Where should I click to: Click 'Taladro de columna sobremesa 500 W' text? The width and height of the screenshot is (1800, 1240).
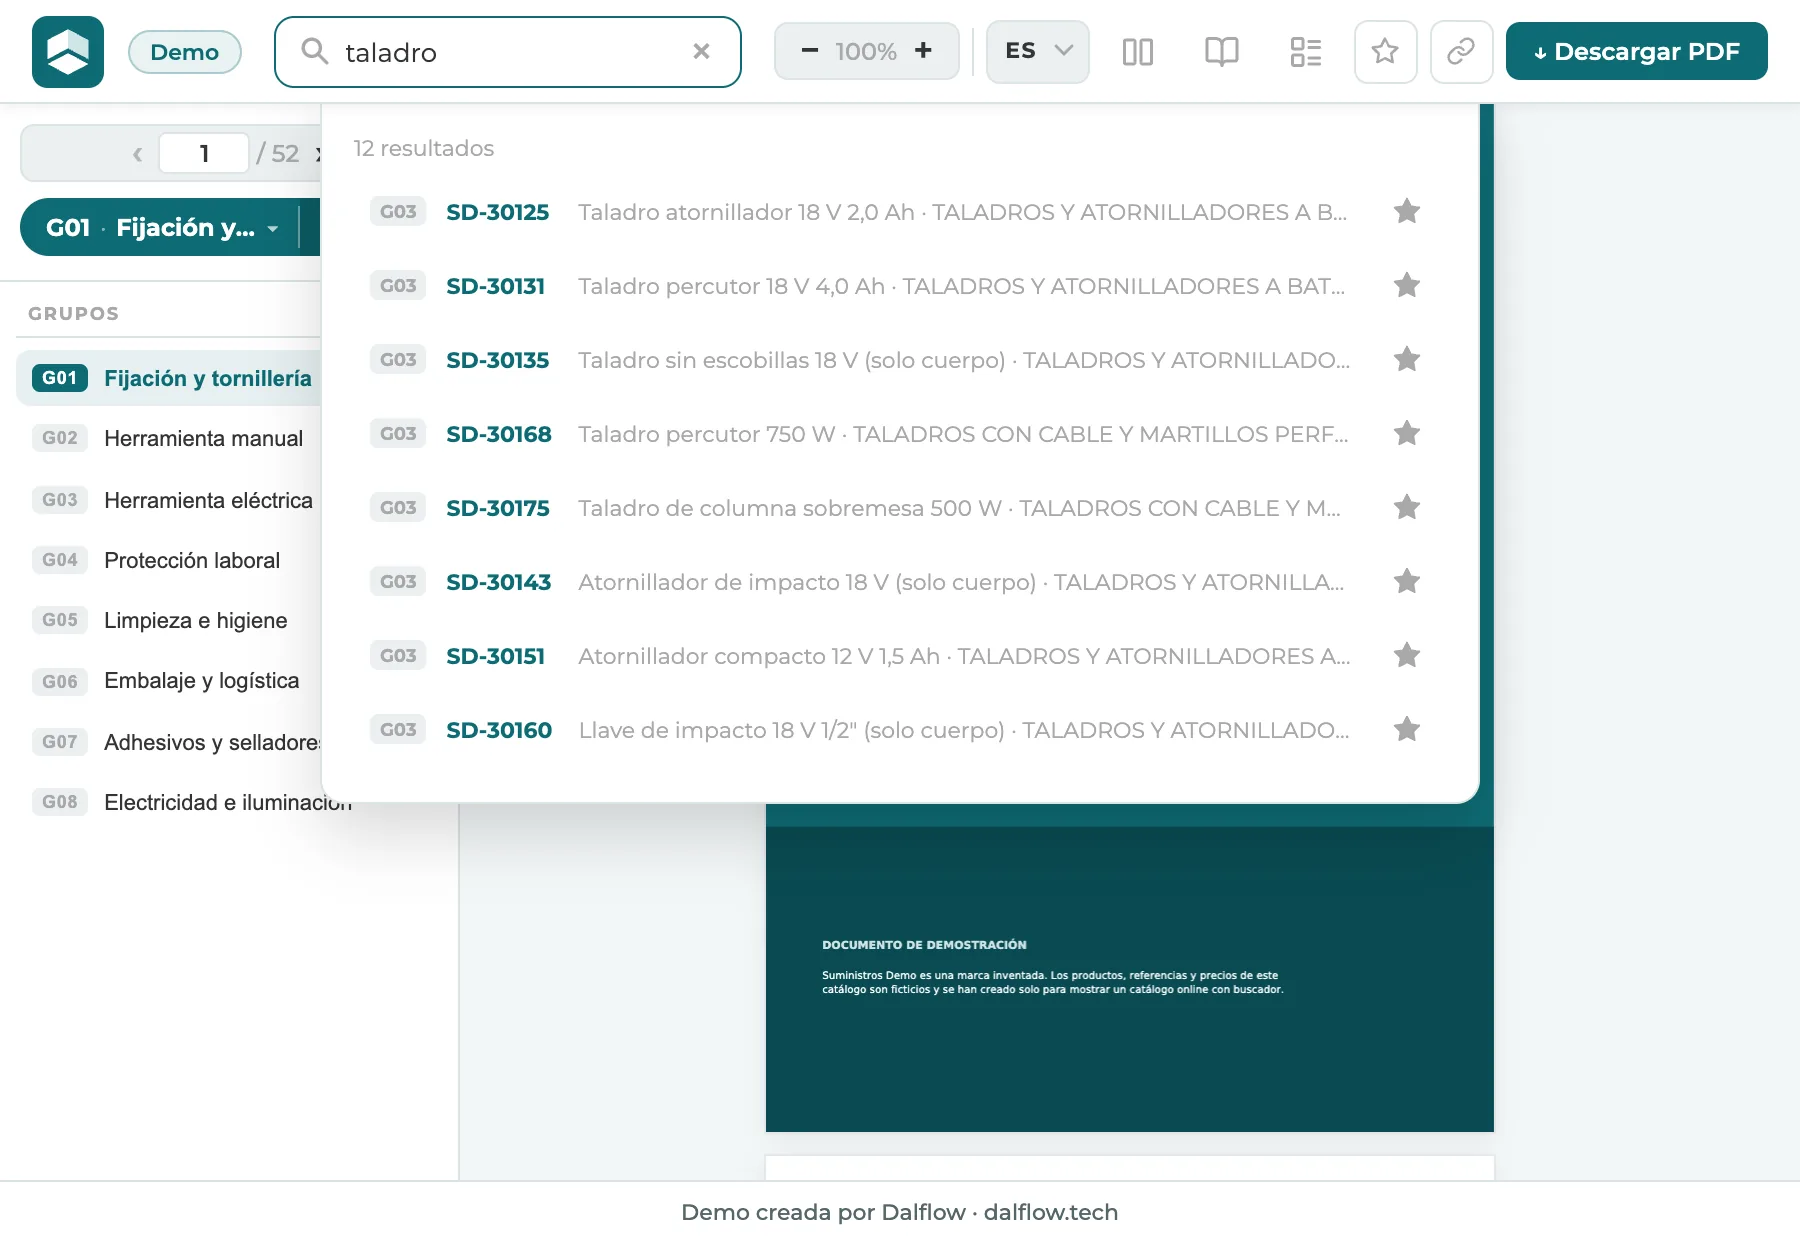click(x=790, y=508)
